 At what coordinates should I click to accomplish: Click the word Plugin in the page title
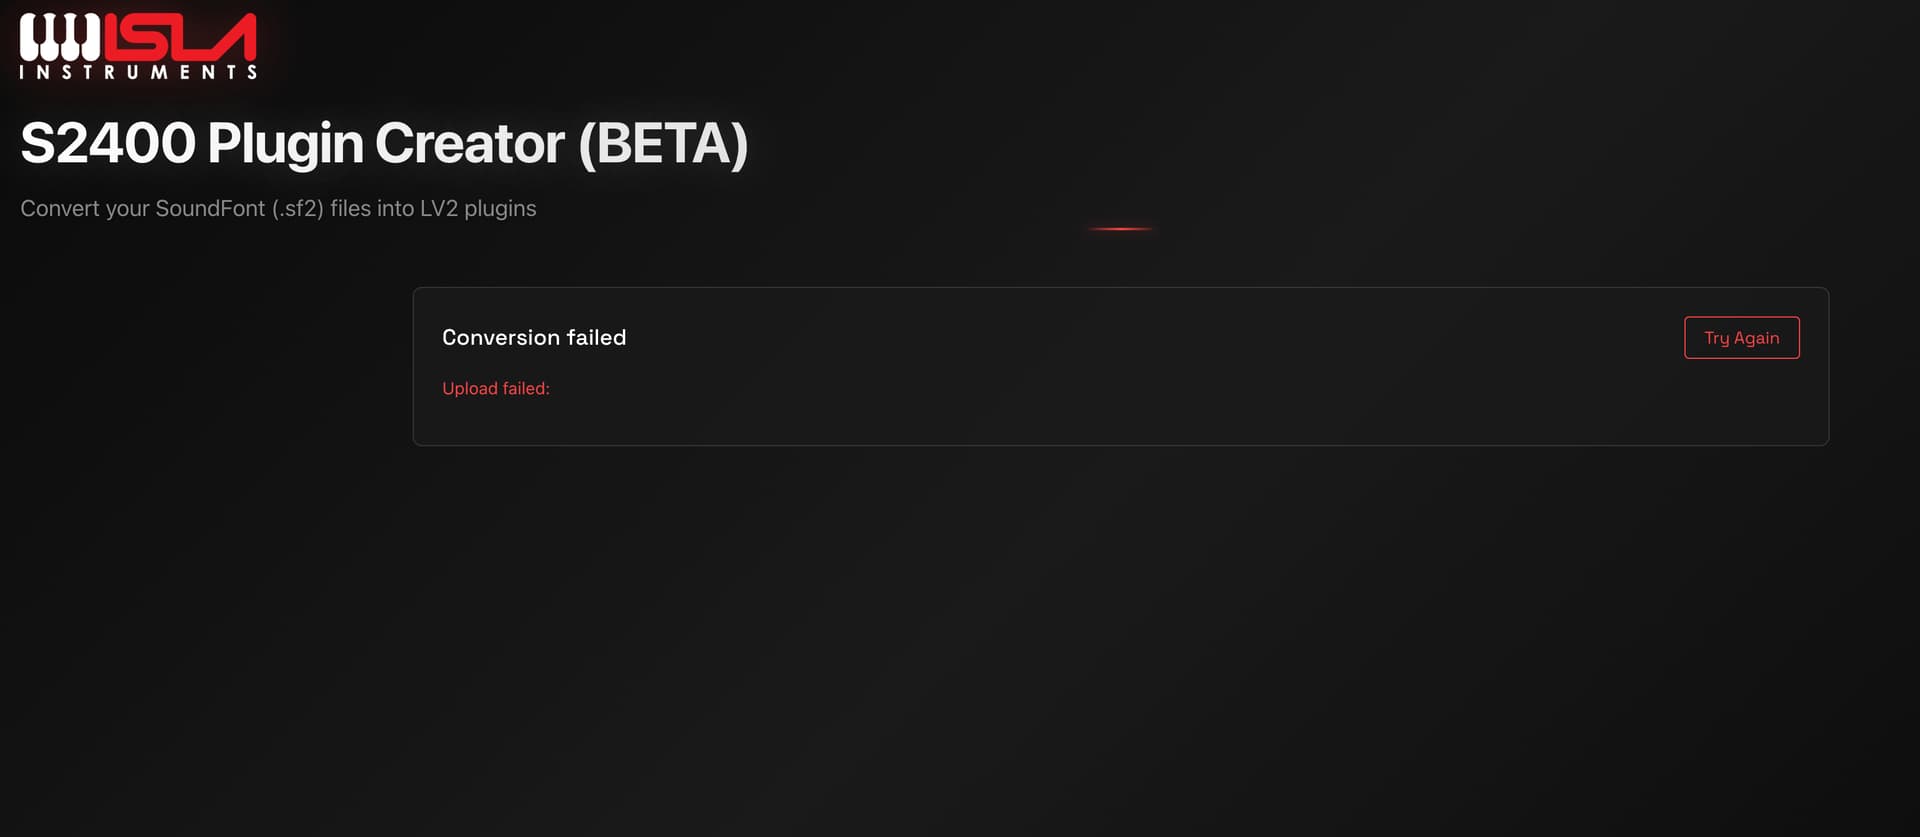[285, 144]
